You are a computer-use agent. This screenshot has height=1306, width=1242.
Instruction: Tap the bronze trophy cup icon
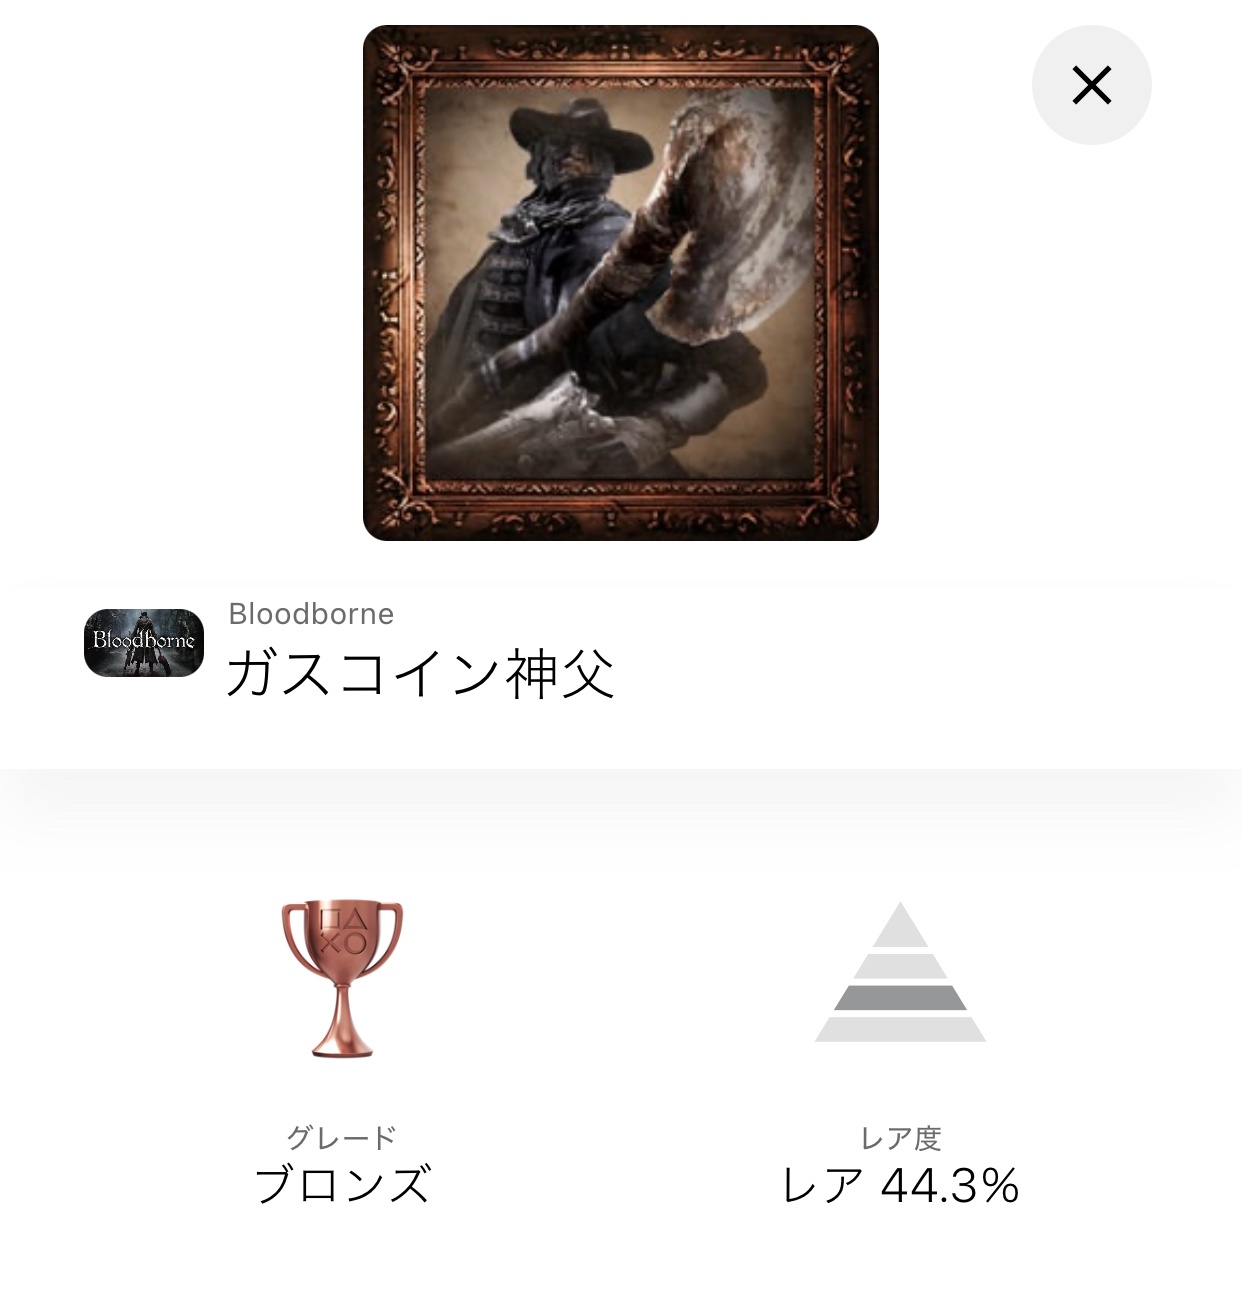coord(342,978)
